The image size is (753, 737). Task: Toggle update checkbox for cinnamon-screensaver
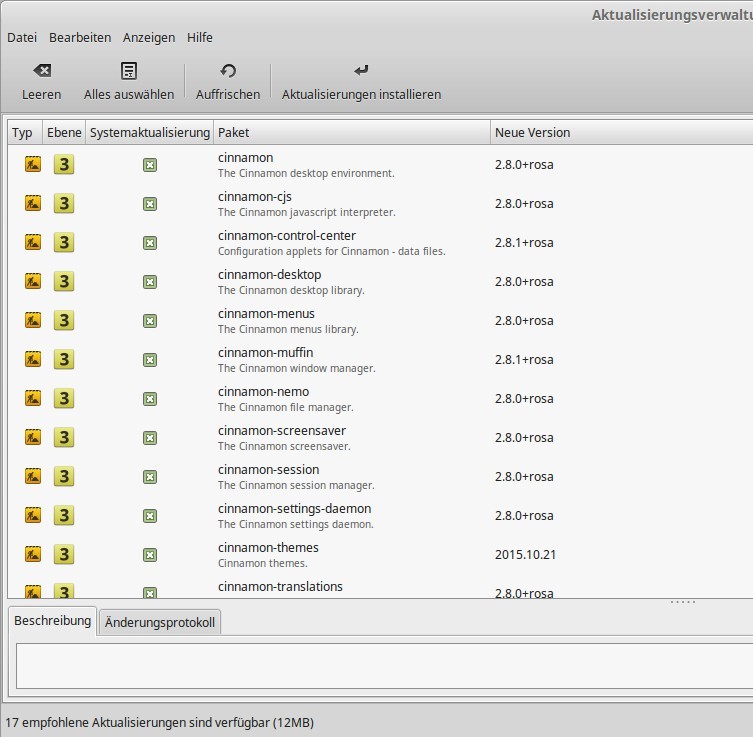[x=150, y=438]
